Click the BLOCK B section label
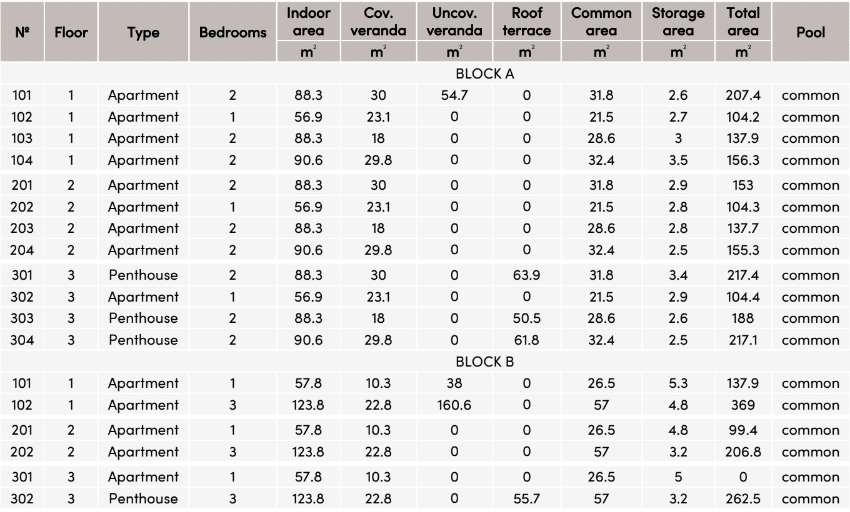Viewport: 850px width, 512px height. 485,361
